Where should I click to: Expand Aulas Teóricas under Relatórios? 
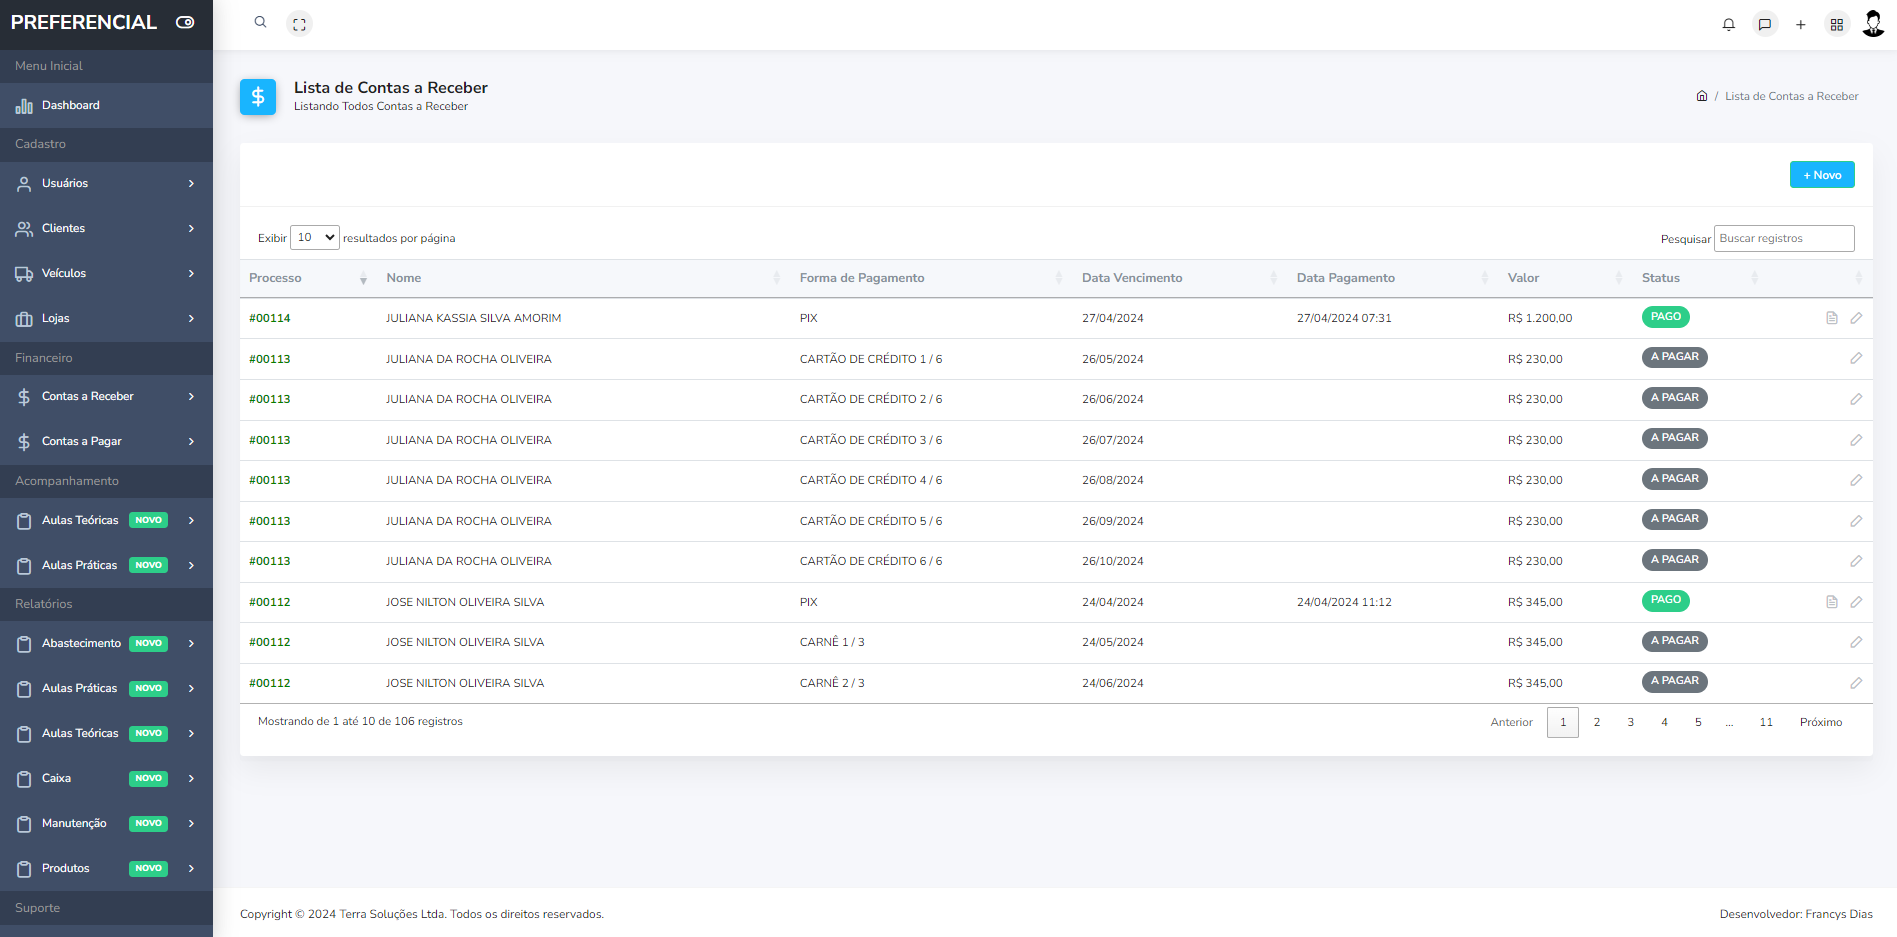point(106,734)
